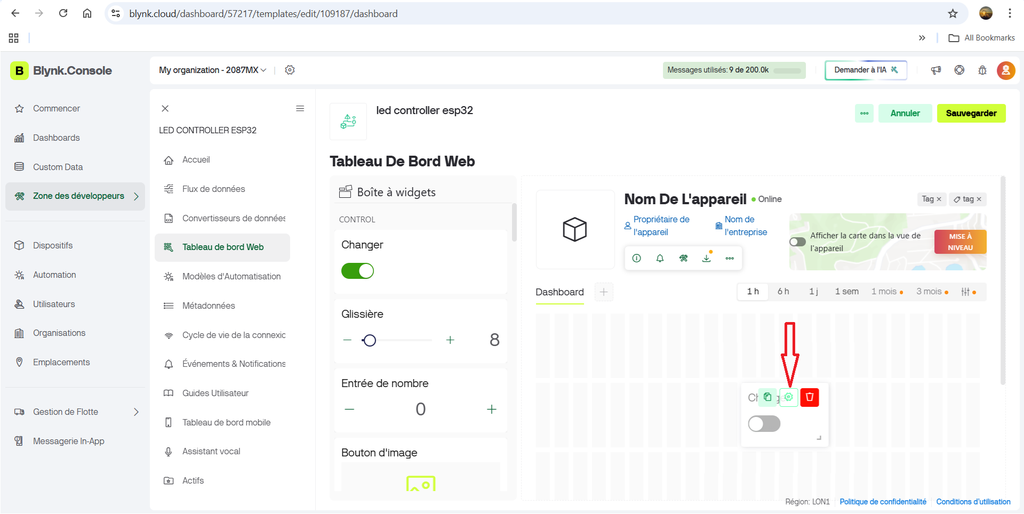Click the Glissière slider handle
This screenshot has height=514, width=1024.
370,340
